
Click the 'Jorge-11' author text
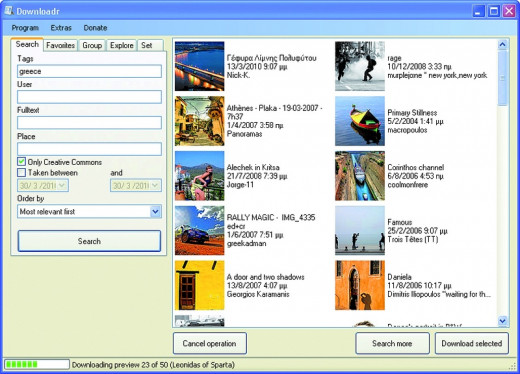pos(240,185)
